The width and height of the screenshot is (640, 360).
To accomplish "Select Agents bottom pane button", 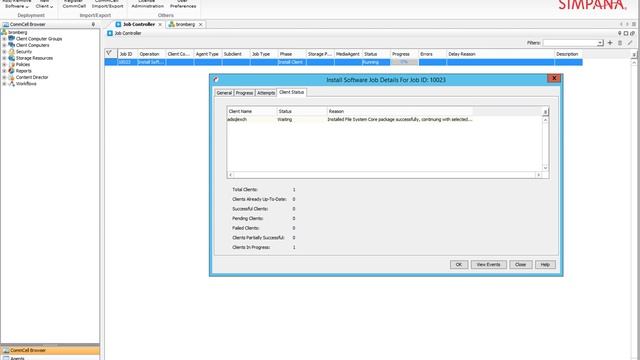I will [x=50, y=358].
